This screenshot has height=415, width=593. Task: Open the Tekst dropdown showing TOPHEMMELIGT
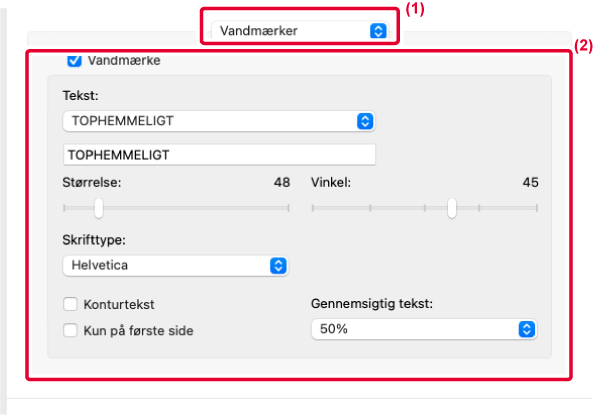(219, 121)
